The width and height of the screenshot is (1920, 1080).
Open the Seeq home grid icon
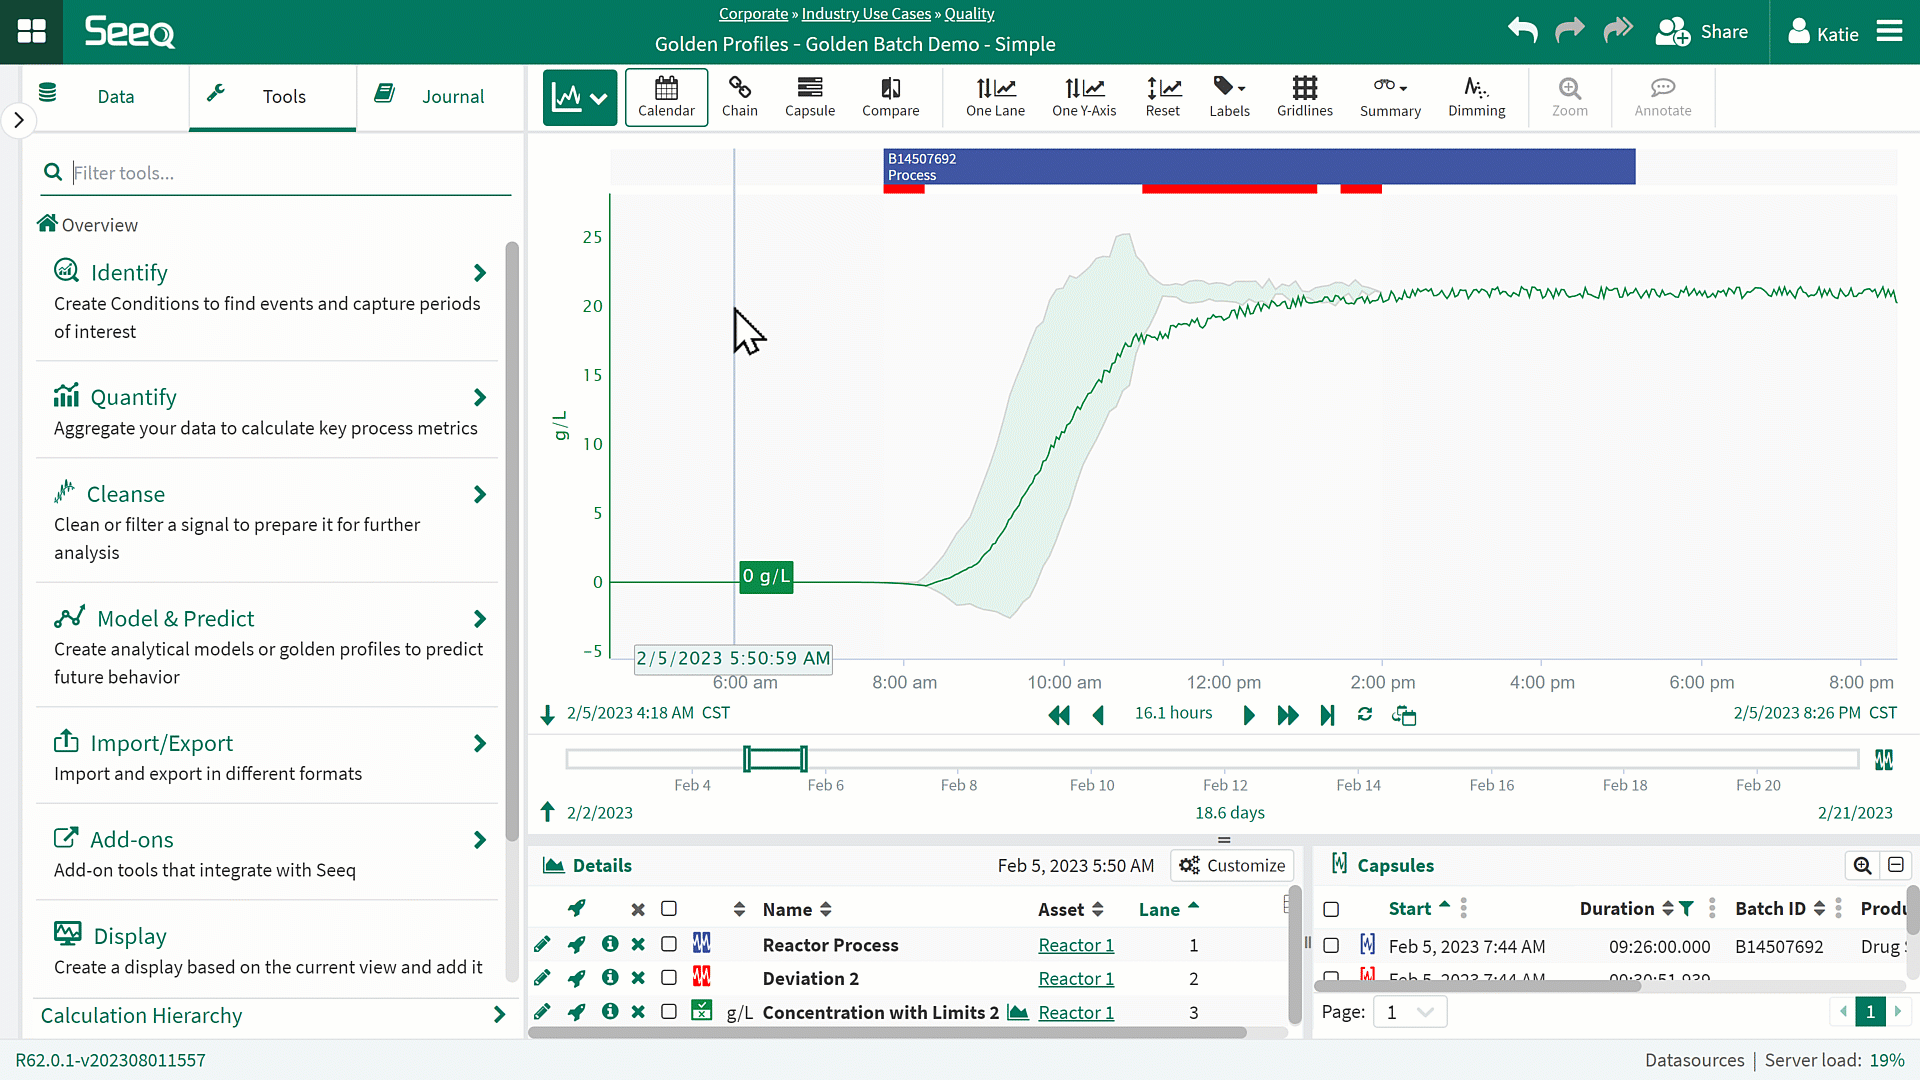31,32
